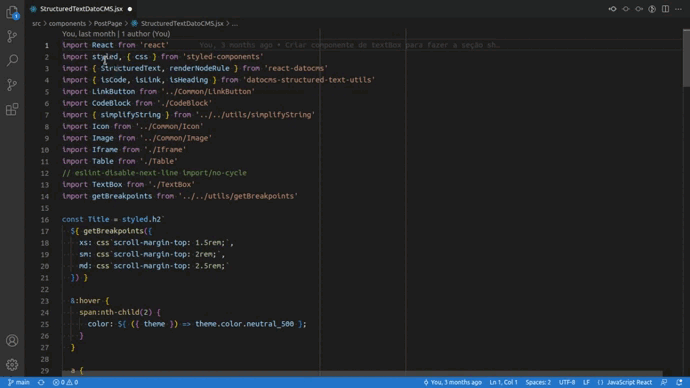690x388 pixels.
Task: Click the '...' breadcrumb symbol entry
Action: pos(235,23)
